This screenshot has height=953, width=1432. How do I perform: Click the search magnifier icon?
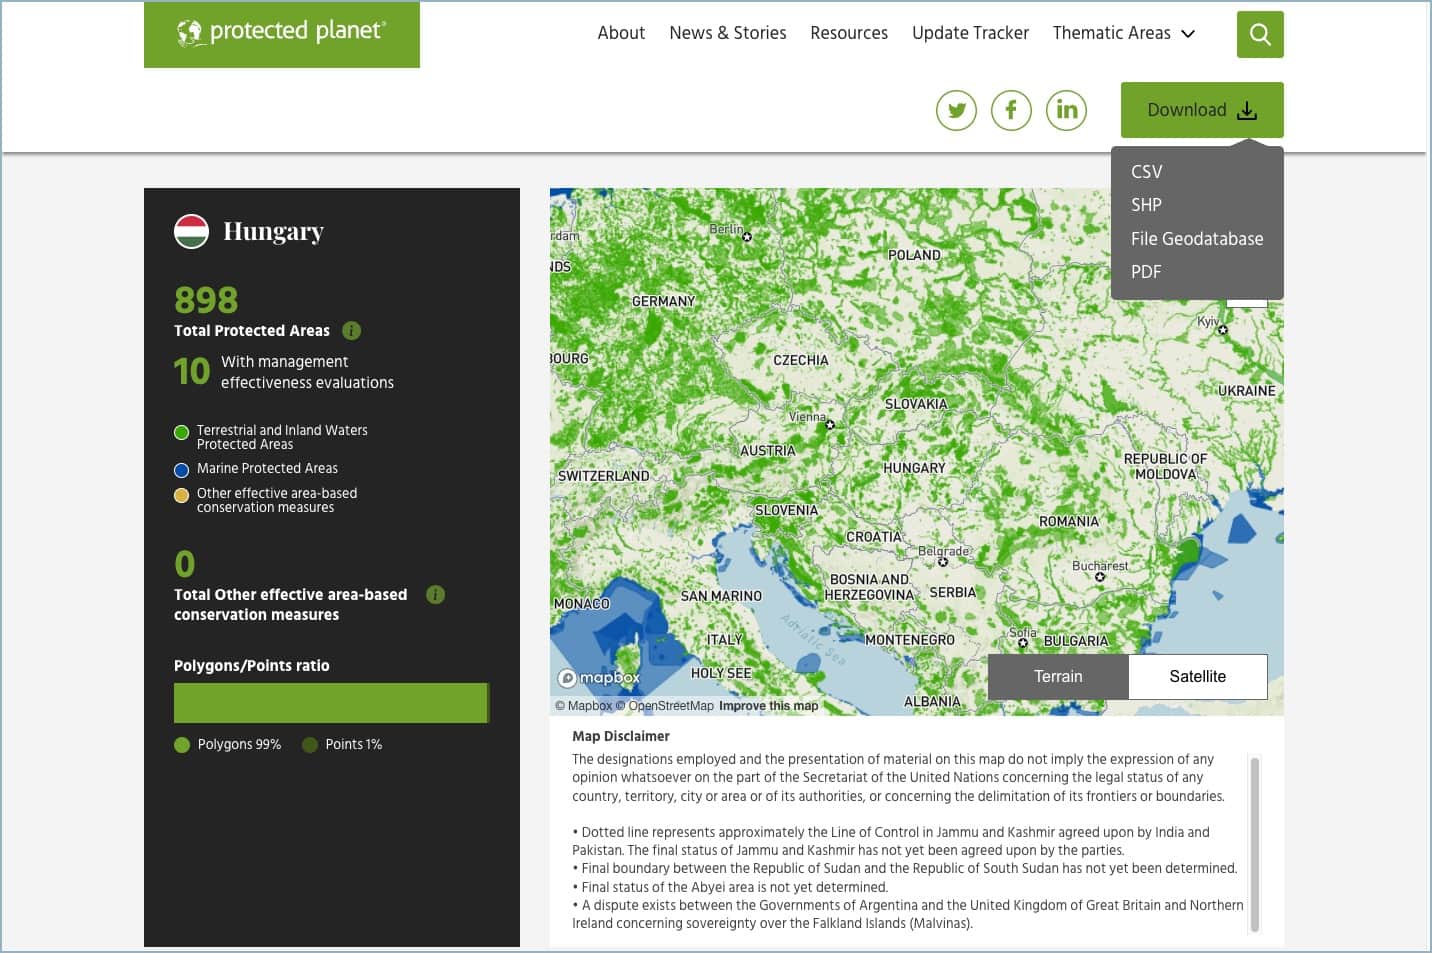[1259, 35]
